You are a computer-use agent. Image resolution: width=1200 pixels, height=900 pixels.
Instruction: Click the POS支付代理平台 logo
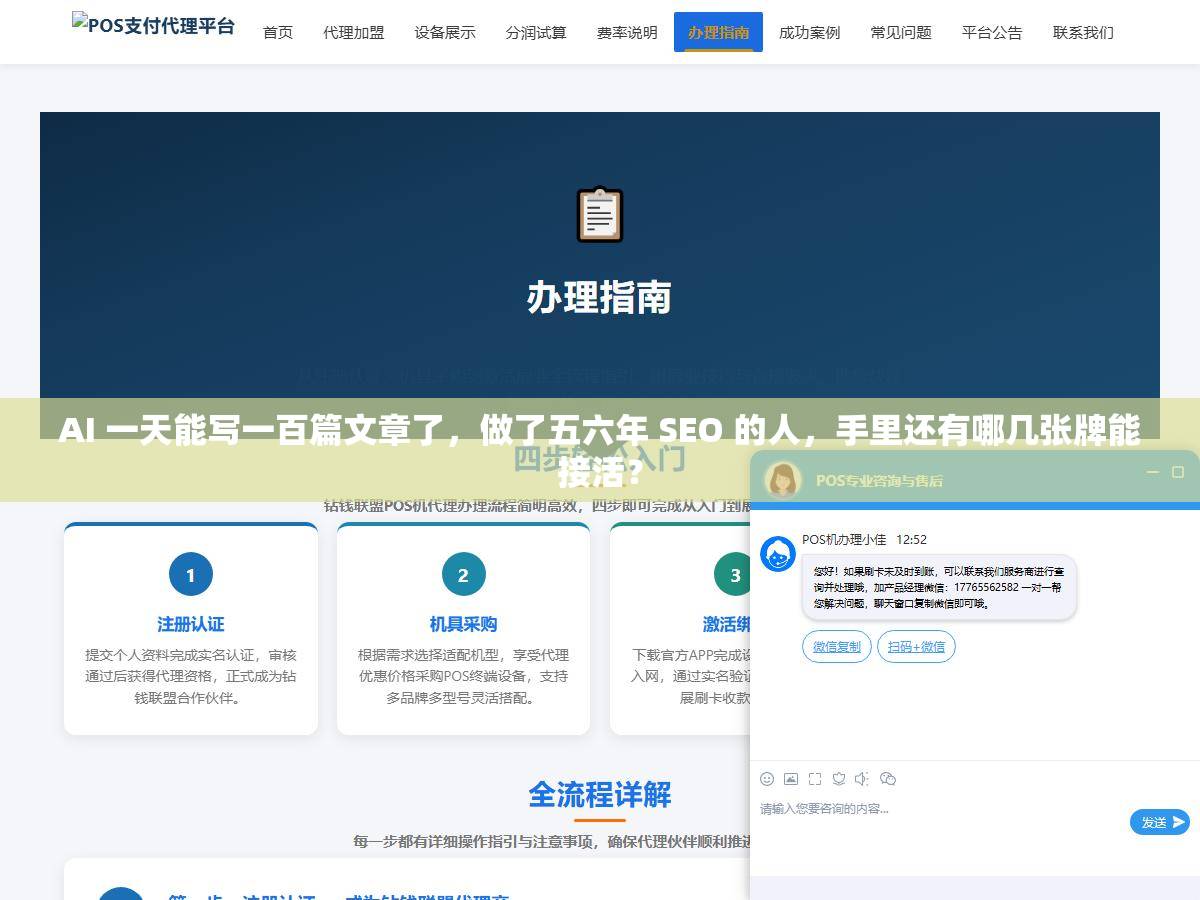click(x=153, y=25)
